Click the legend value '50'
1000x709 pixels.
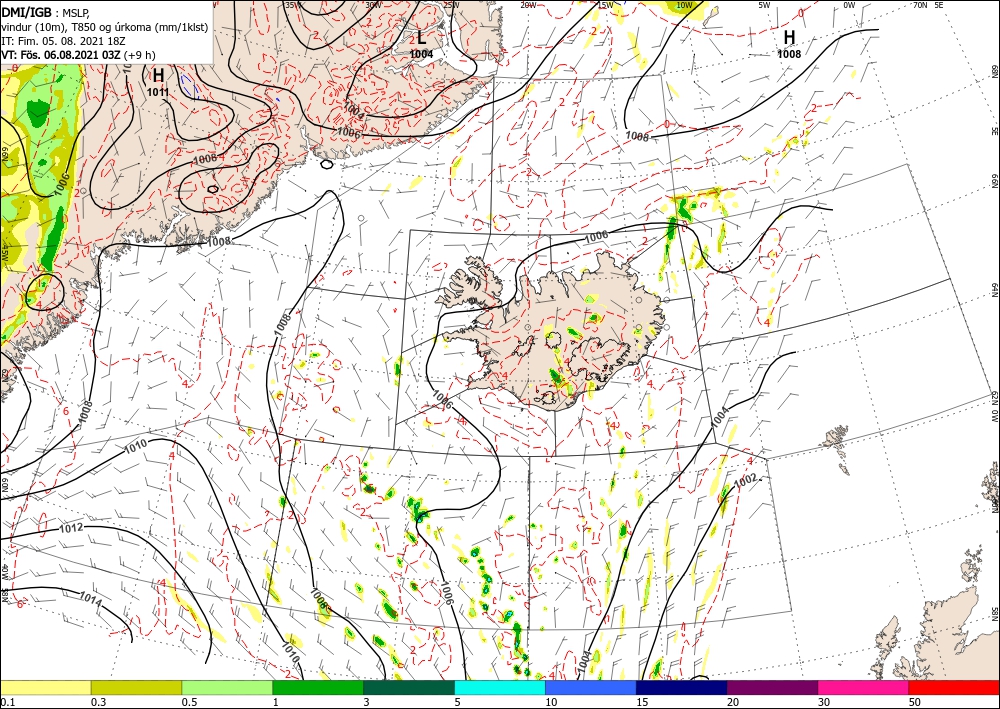click(x=915, y=702)
